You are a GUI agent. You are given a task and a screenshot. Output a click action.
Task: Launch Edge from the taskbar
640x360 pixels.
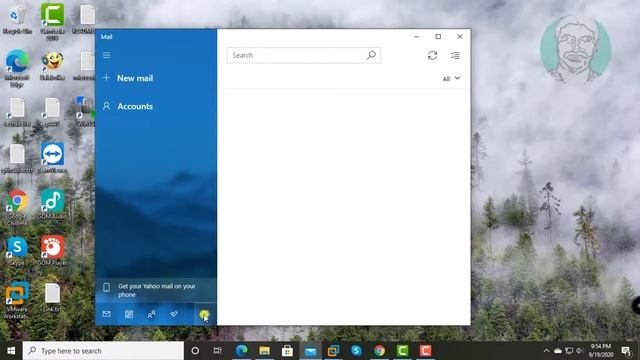coord(242,351)
